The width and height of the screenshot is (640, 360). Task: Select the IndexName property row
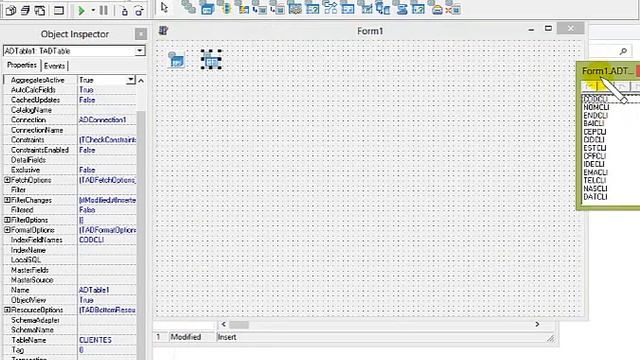coord(70,250)
